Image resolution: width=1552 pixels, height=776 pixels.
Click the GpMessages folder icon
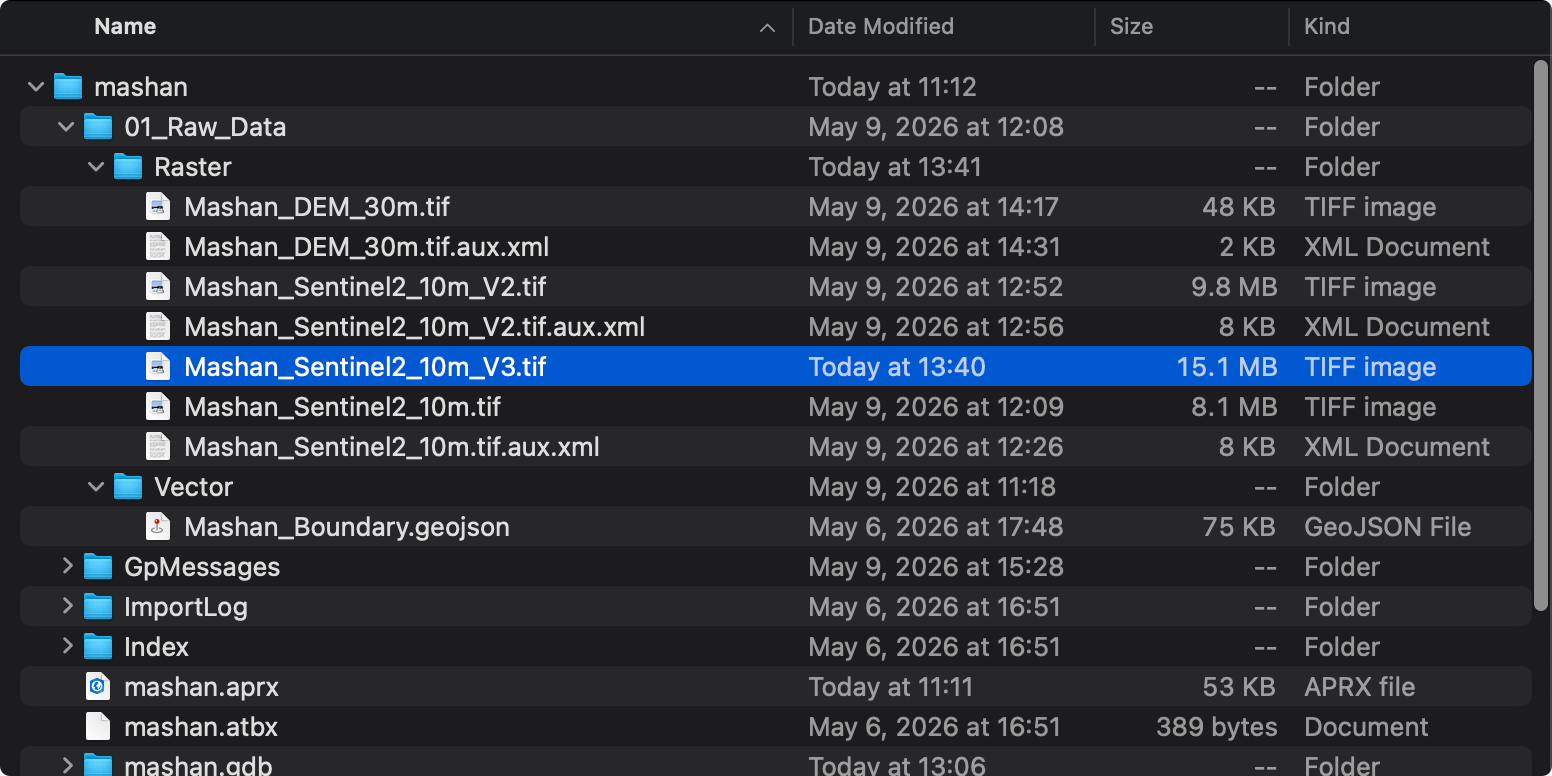[x=97, y=567]
